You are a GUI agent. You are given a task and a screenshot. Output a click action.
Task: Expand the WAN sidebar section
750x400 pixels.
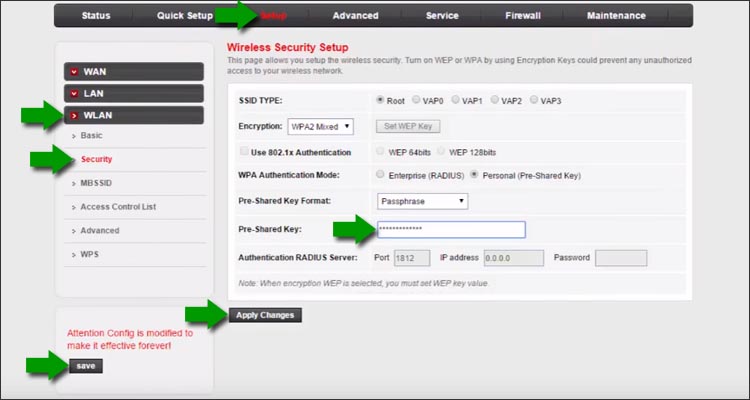132,71
